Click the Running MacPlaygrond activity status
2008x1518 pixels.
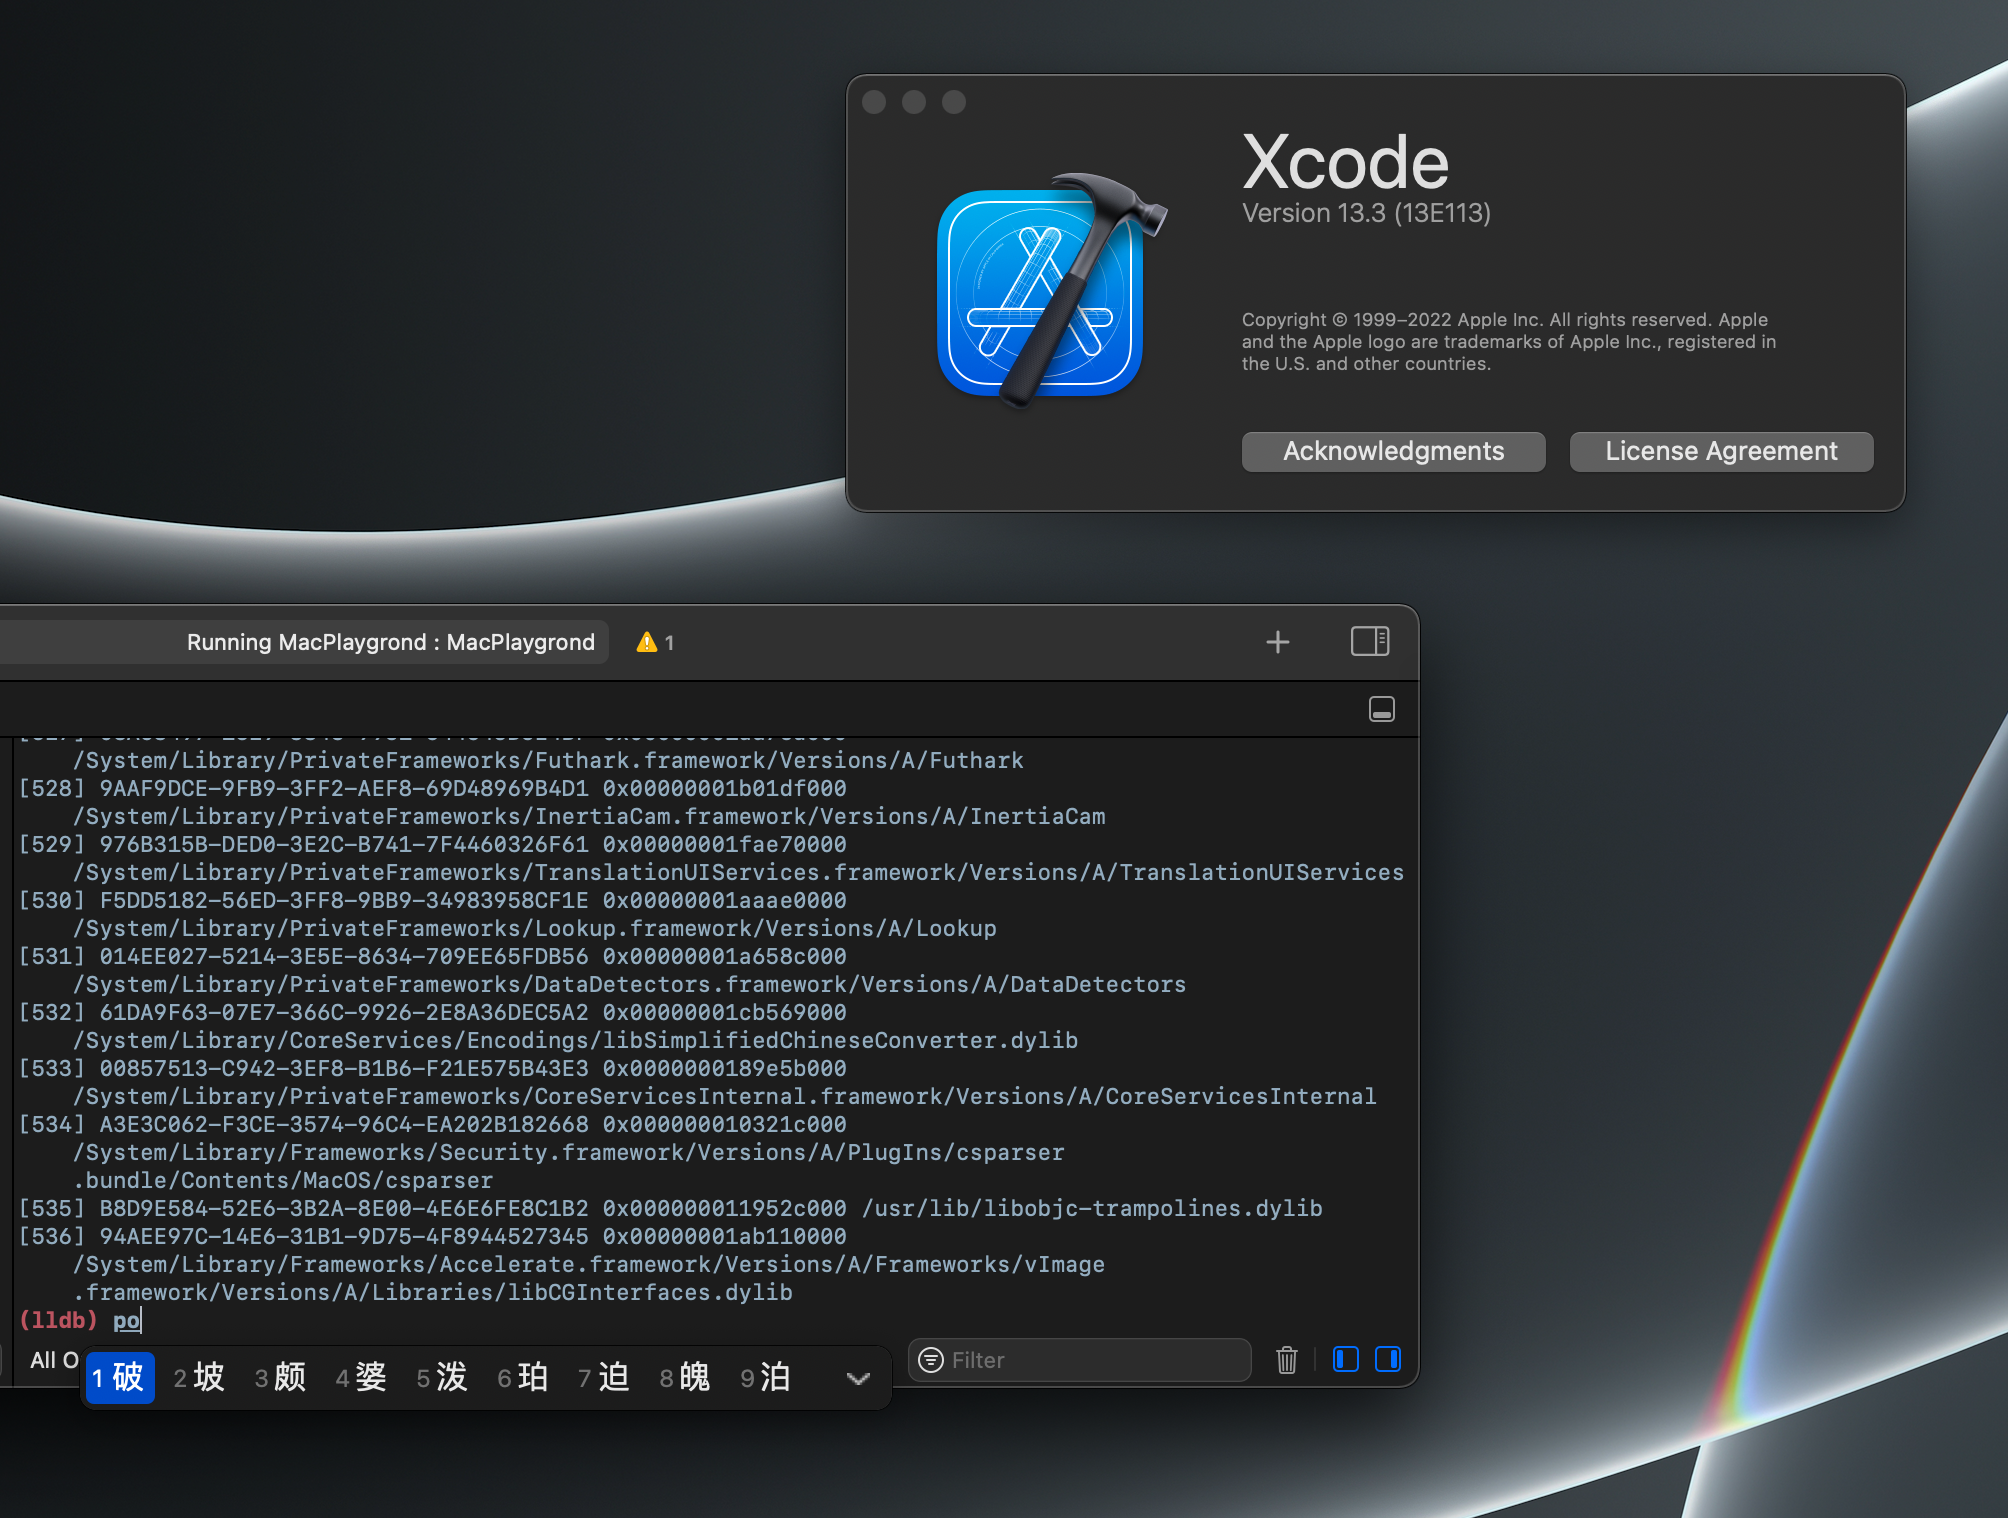tap(390, 642)
